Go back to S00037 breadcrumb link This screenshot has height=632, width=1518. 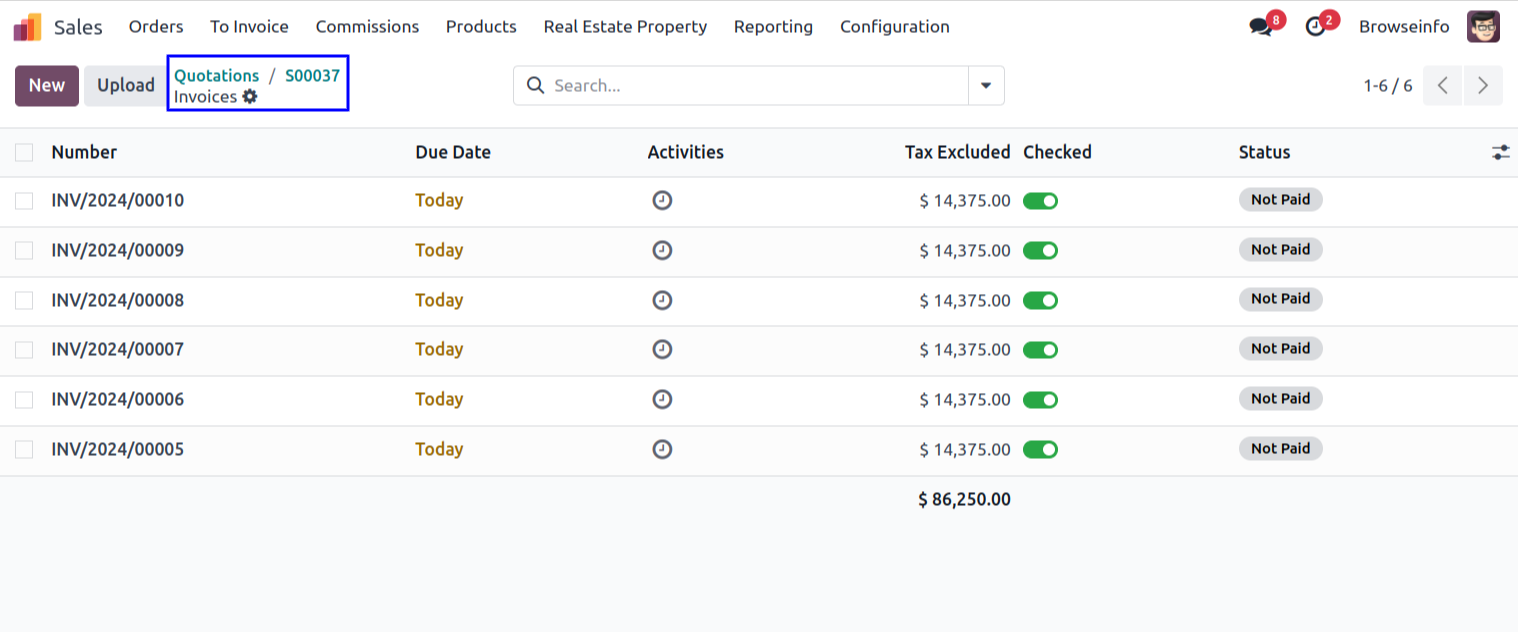click(x=312, y=76)
